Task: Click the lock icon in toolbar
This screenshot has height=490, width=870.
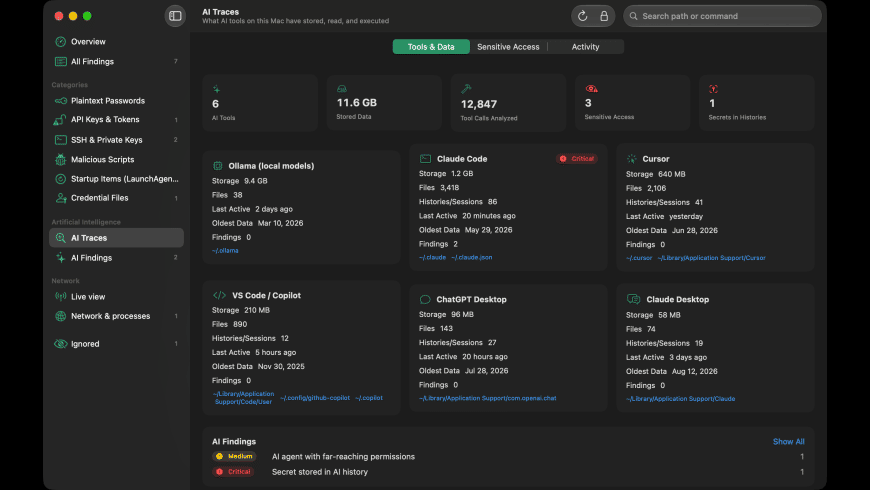Action: point(604,16)
